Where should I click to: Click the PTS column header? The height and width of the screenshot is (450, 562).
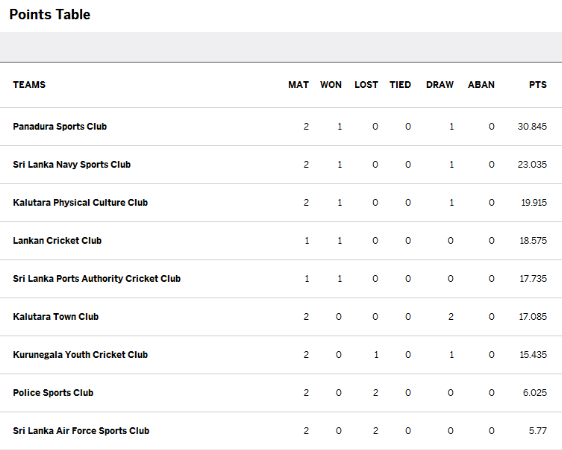click(538, 85)
